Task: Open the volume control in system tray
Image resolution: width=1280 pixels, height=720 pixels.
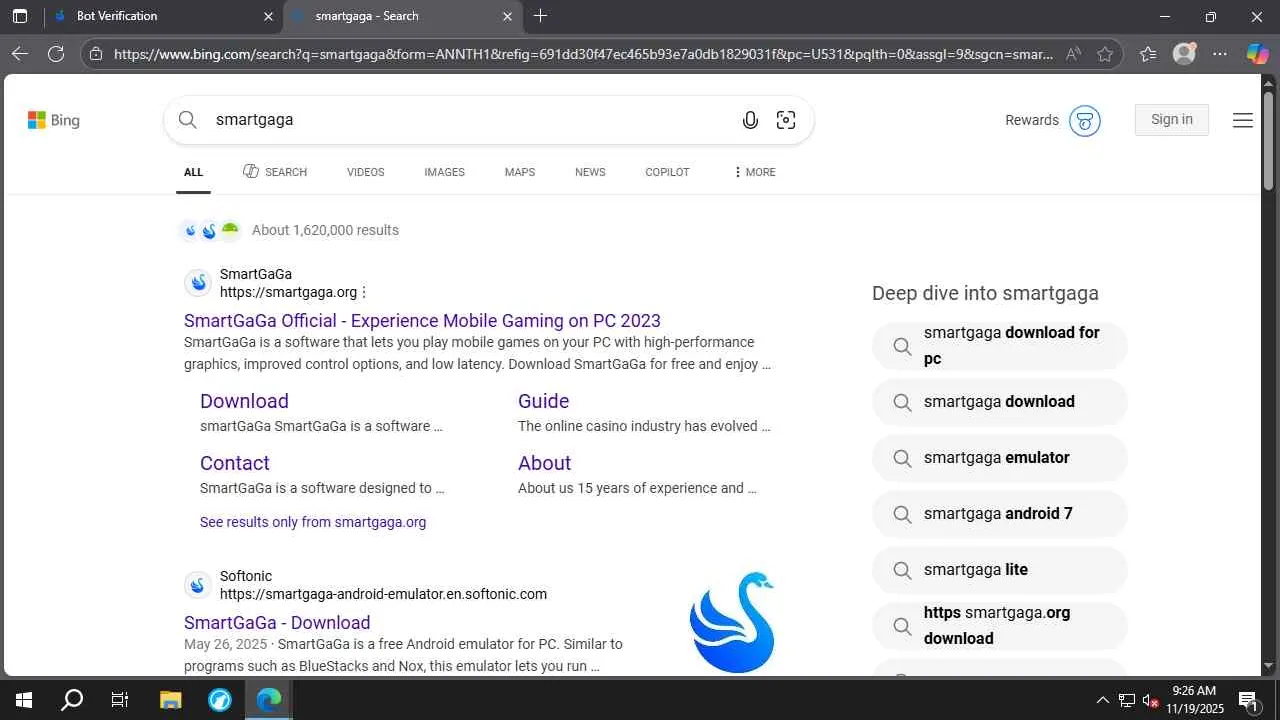Action: pos(1150,700)
